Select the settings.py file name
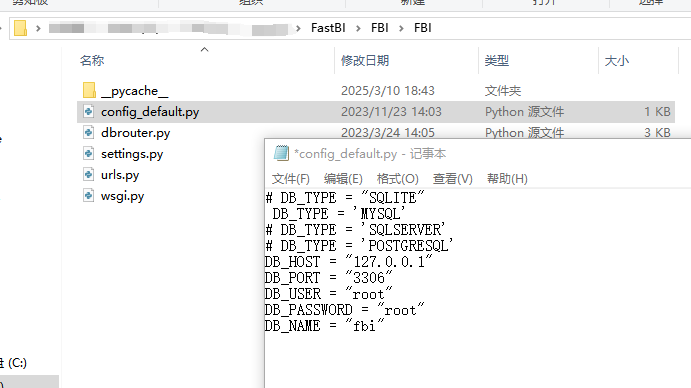 132,154
